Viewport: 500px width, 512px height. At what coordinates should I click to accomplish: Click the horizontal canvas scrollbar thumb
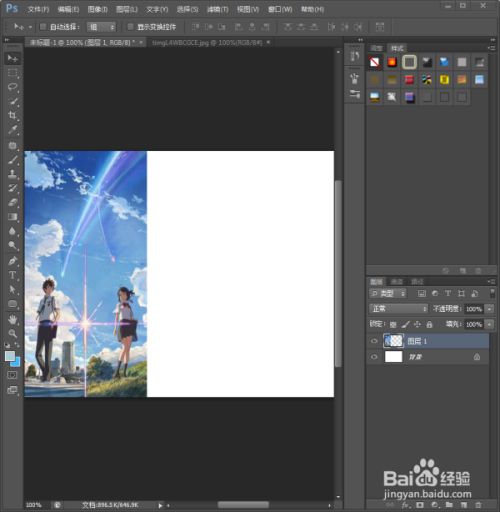tap(243, 505)
